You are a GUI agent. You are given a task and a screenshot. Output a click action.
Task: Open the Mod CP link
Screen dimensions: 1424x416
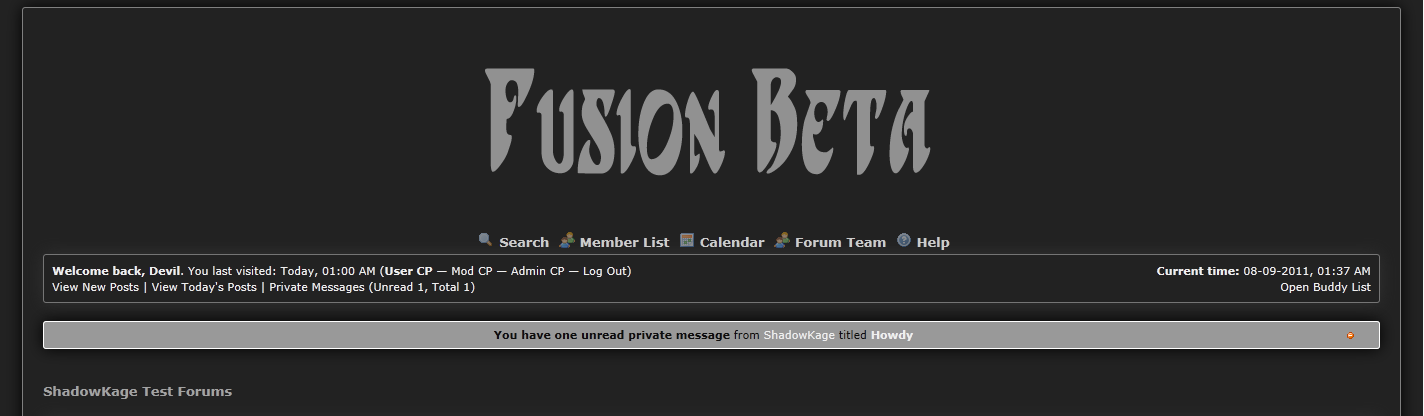pyautogui.click(x=472, y=271)
